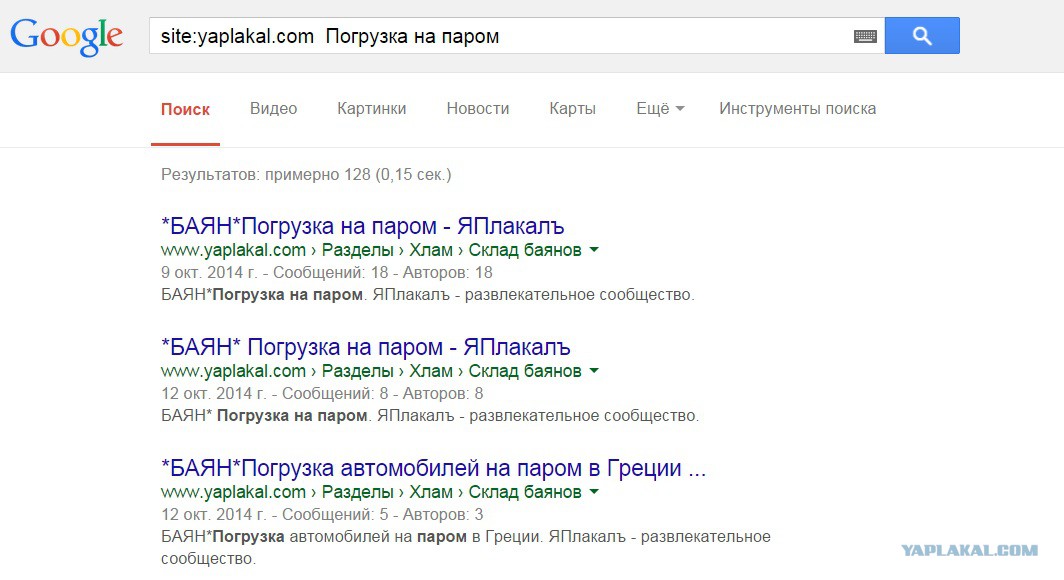Image resolution: width=1064 pixels, height=580 pixels.
Task: Open result Погрузка автомобилей на паром в Греции
Action: point(433,467)
